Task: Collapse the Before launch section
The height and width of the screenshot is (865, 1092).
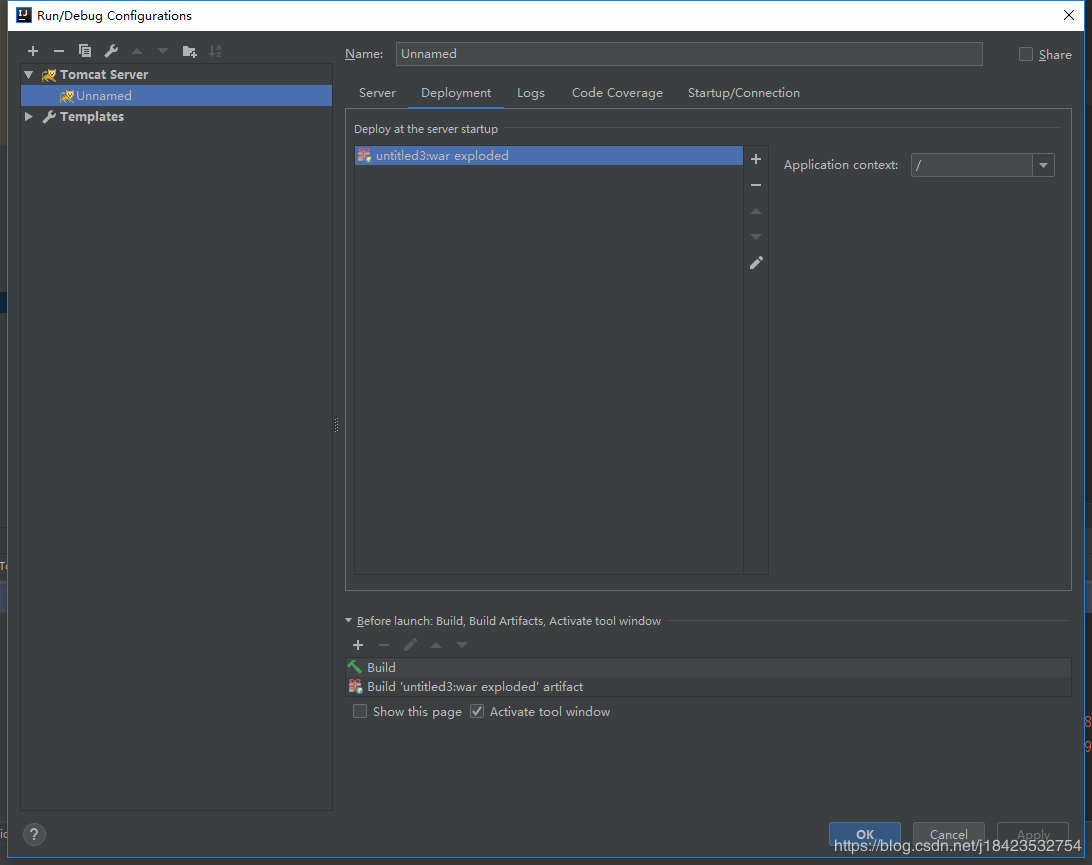Action: [349, 621]
